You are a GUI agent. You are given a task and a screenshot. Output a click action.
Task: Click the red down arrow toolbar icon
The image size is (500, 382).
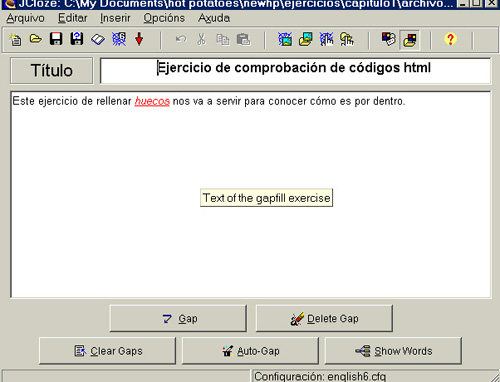[x=139, y=39]
